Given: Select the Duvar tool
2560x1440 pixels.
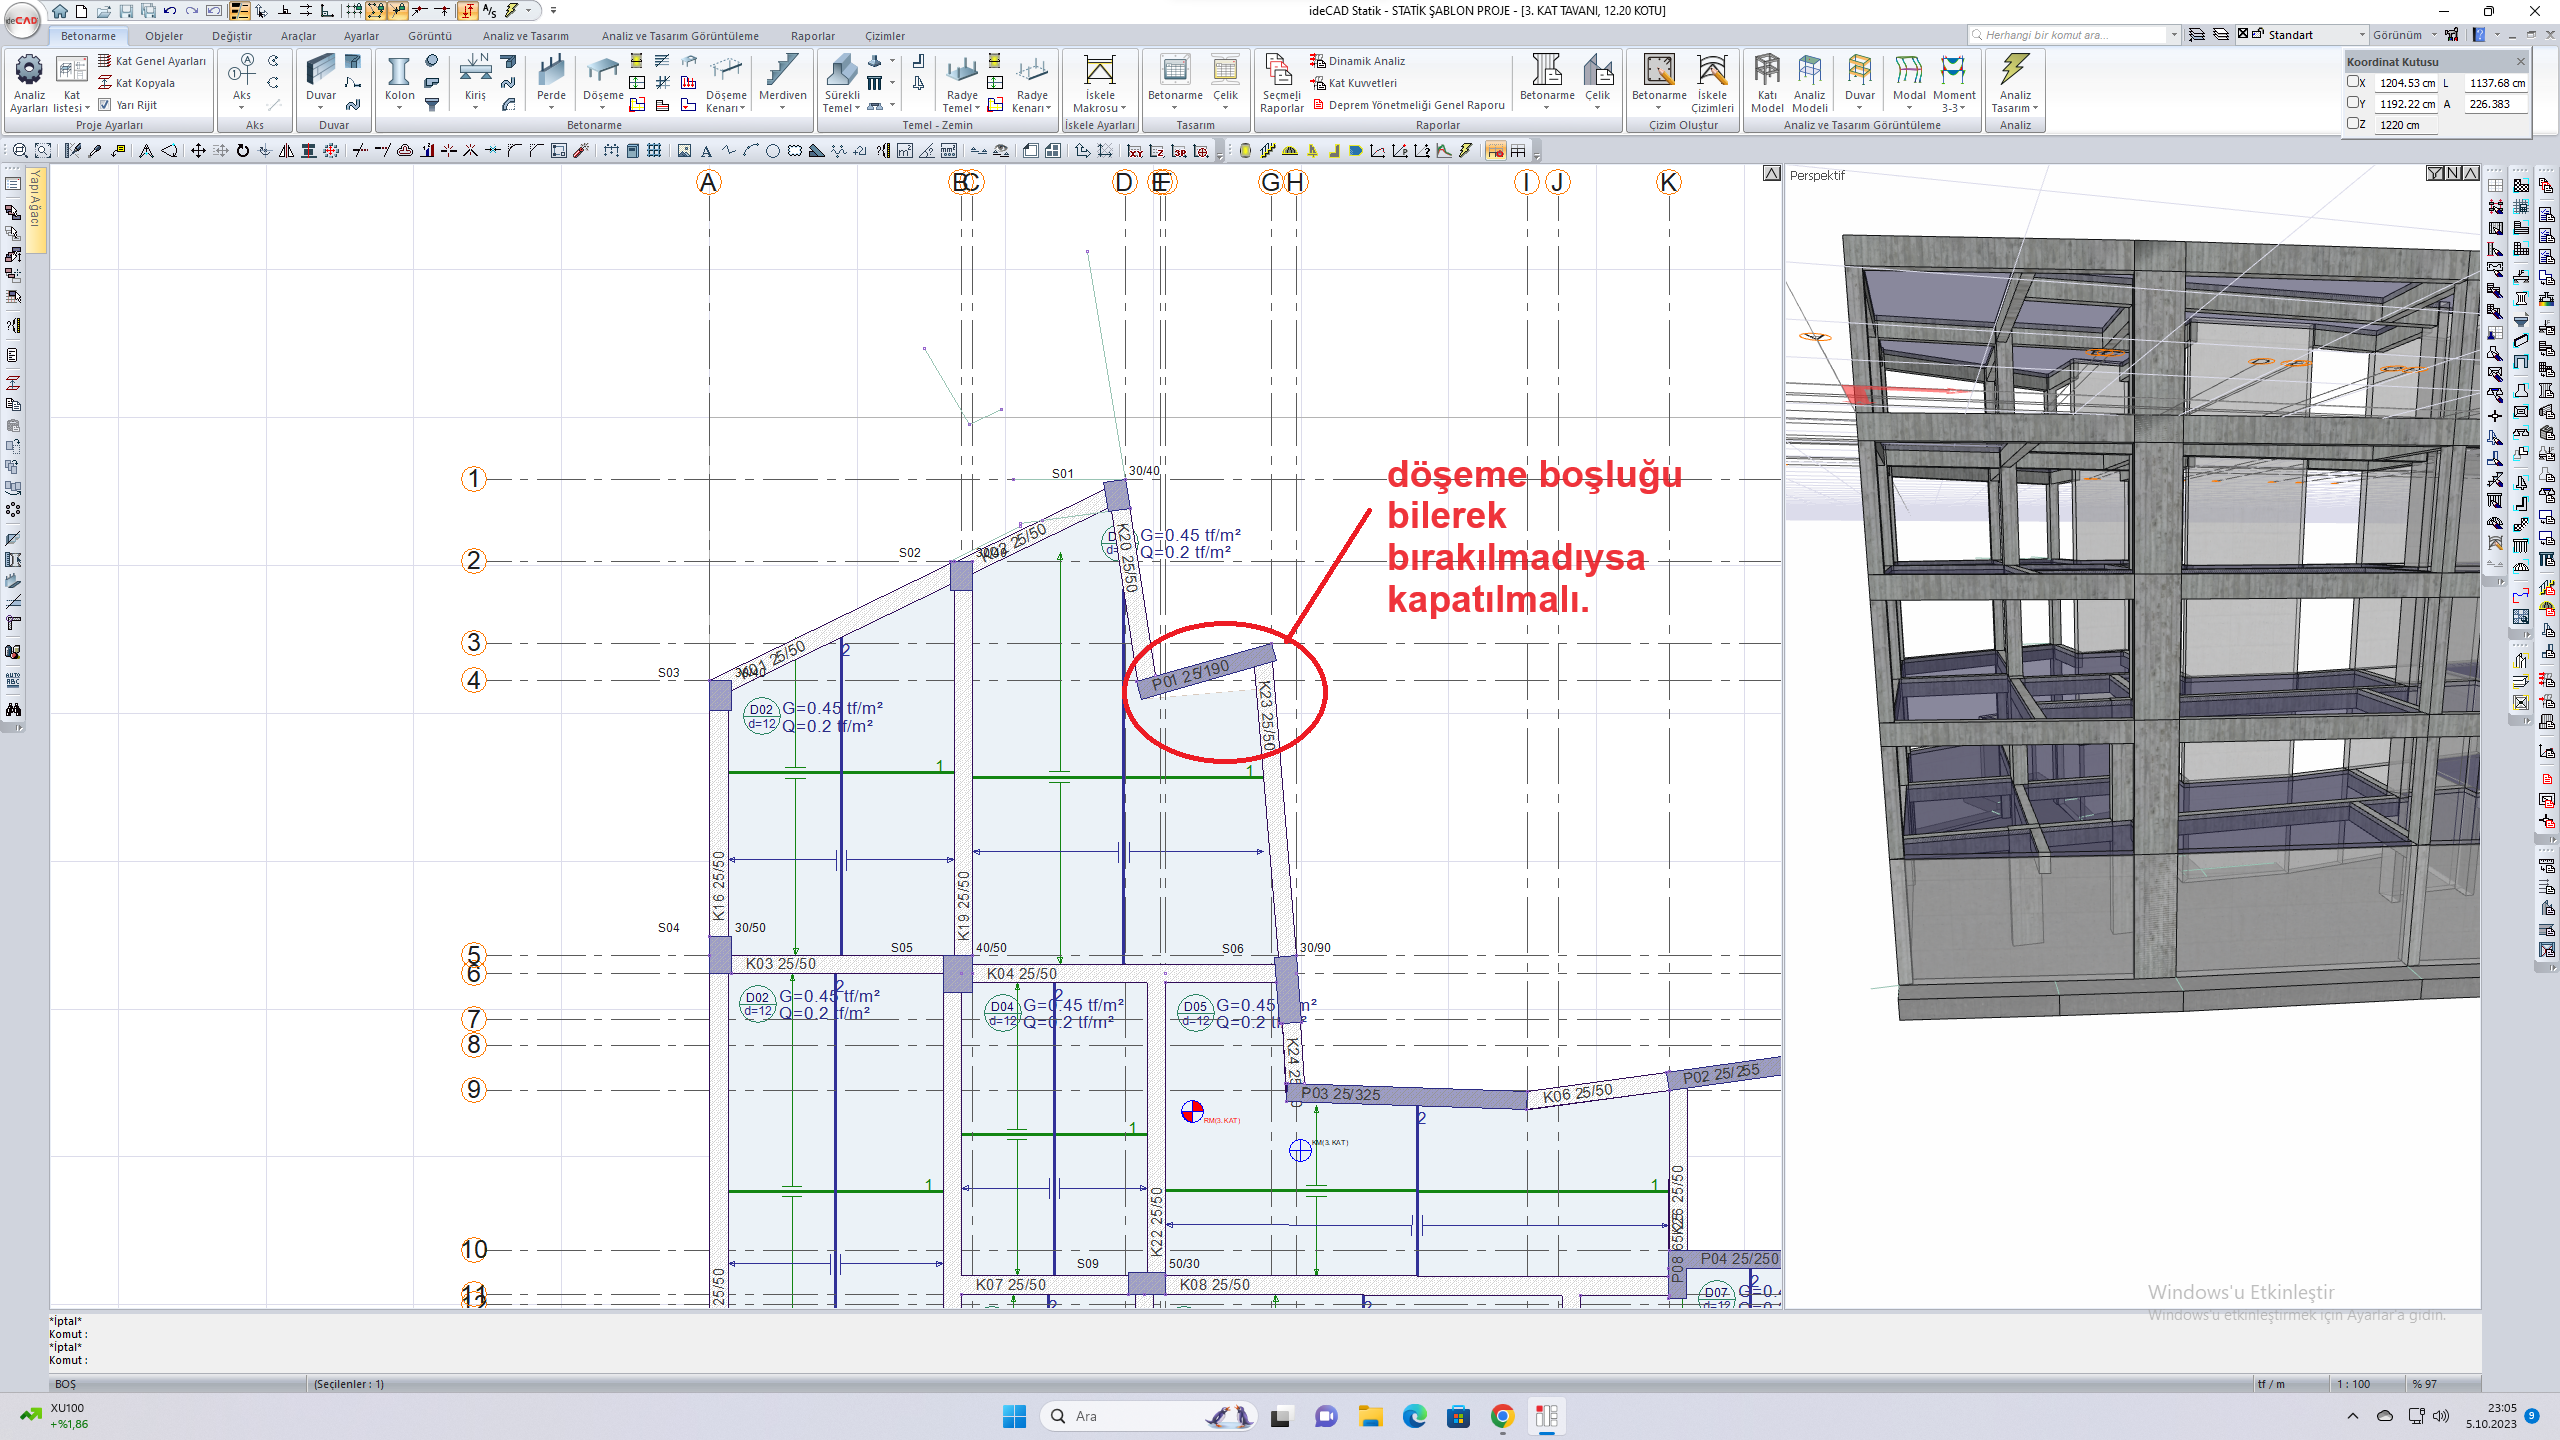Looking at the screenshot, I should pyautogui.click(x=320, y=80).
